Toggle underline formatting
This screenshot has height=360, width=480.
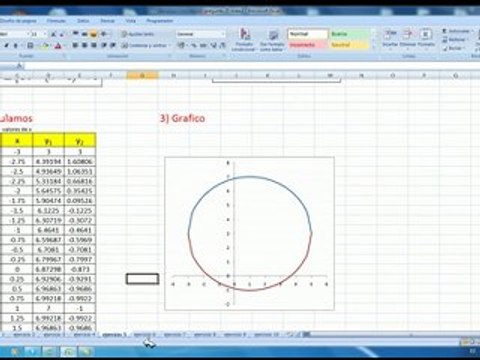tap(16, 45)
